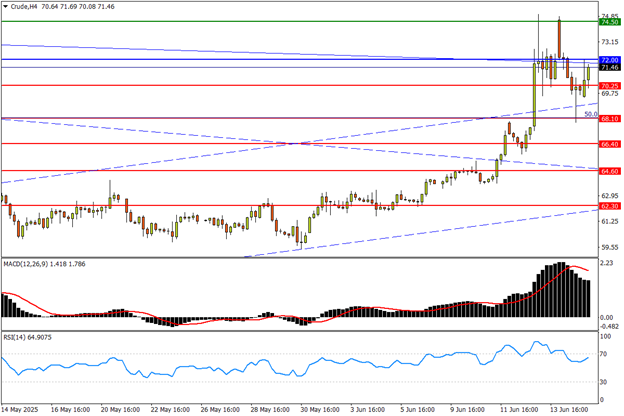Image resolution: width=624 pixels, height=416 pixels.
Task: Click the 73.15 price axis value
Action: click(610, 42)
